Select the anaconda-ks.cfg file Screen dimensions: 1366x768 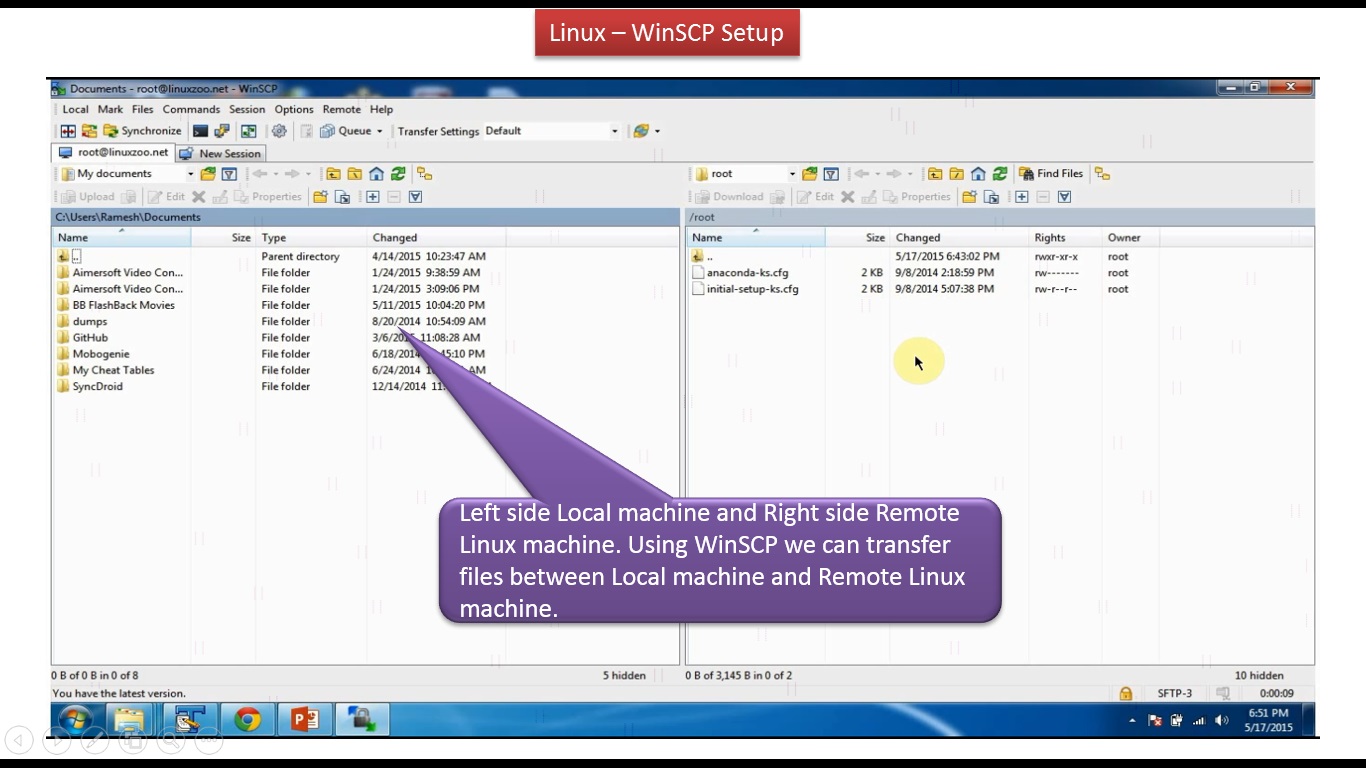[x=747, y=273]
